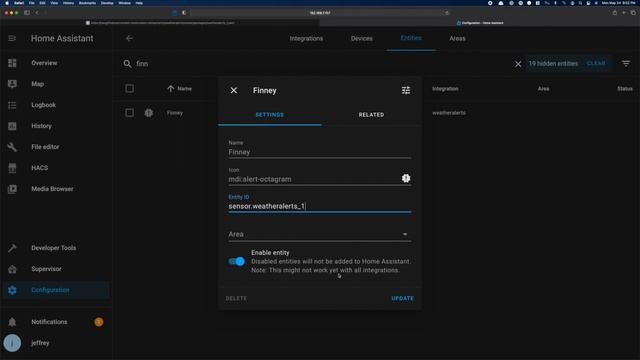Switch to the Settings tab in dialog
Viewport: 640px width, 360px height.
pos(270,115)
